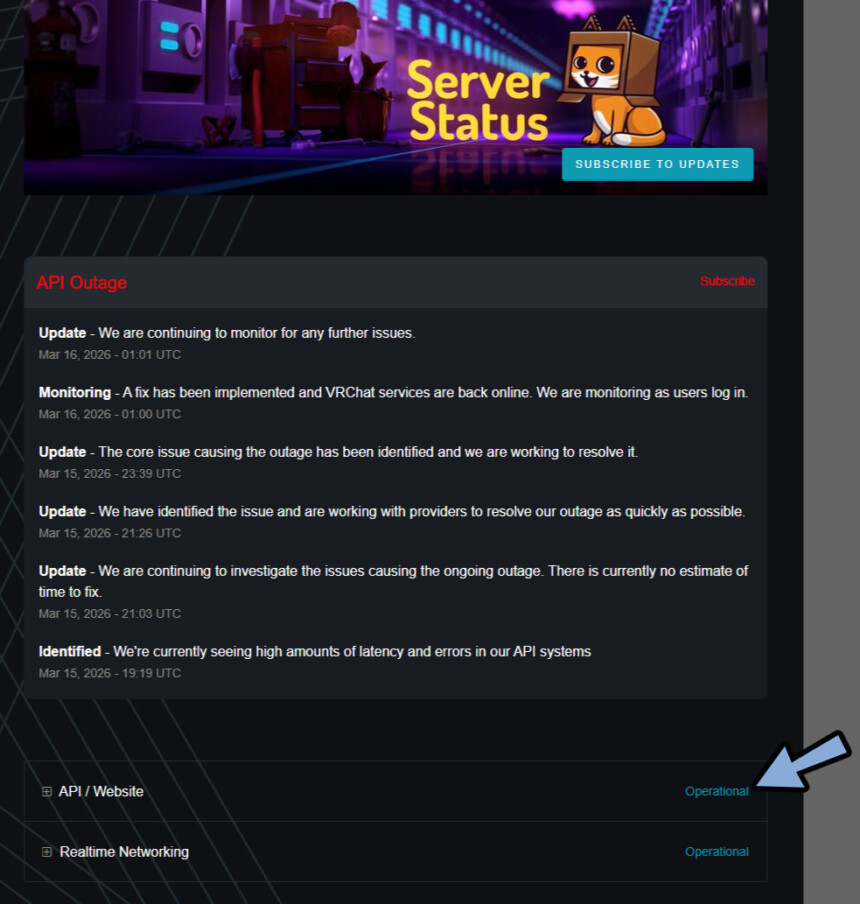Click the Identified entry about API latency

coord(315,651)
